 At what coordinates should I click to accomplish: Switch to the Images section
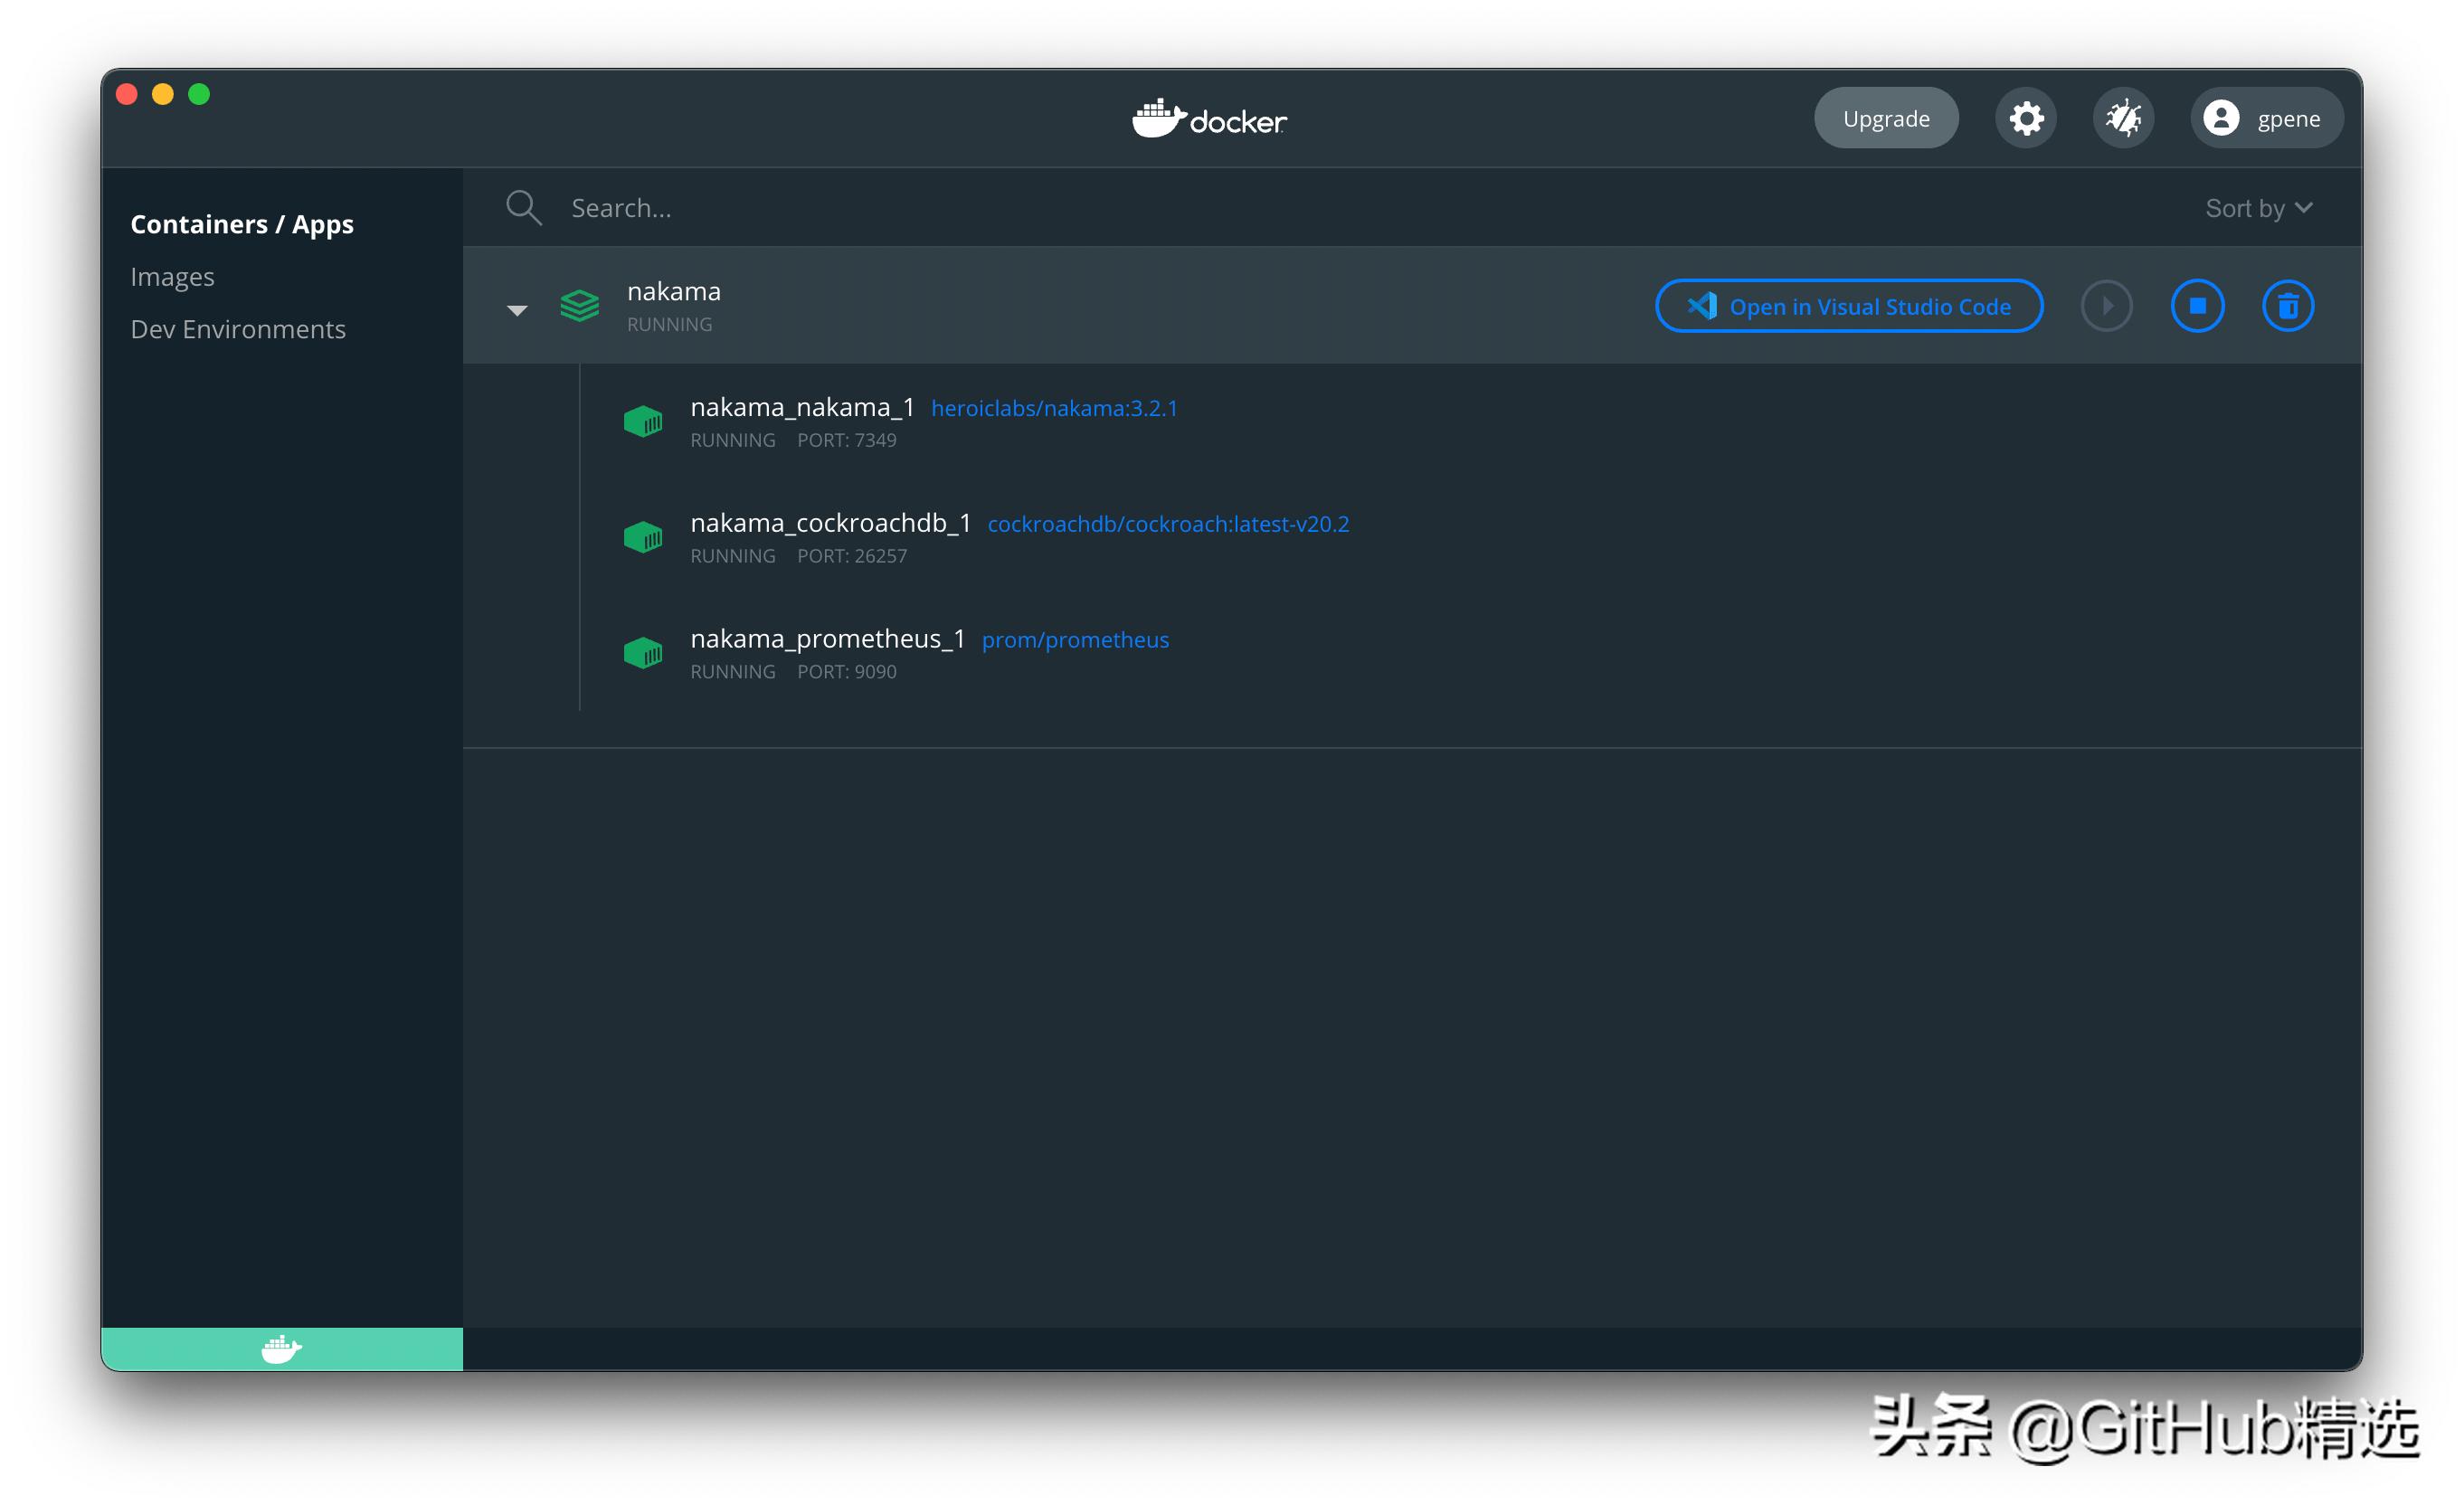pos(172,277)
